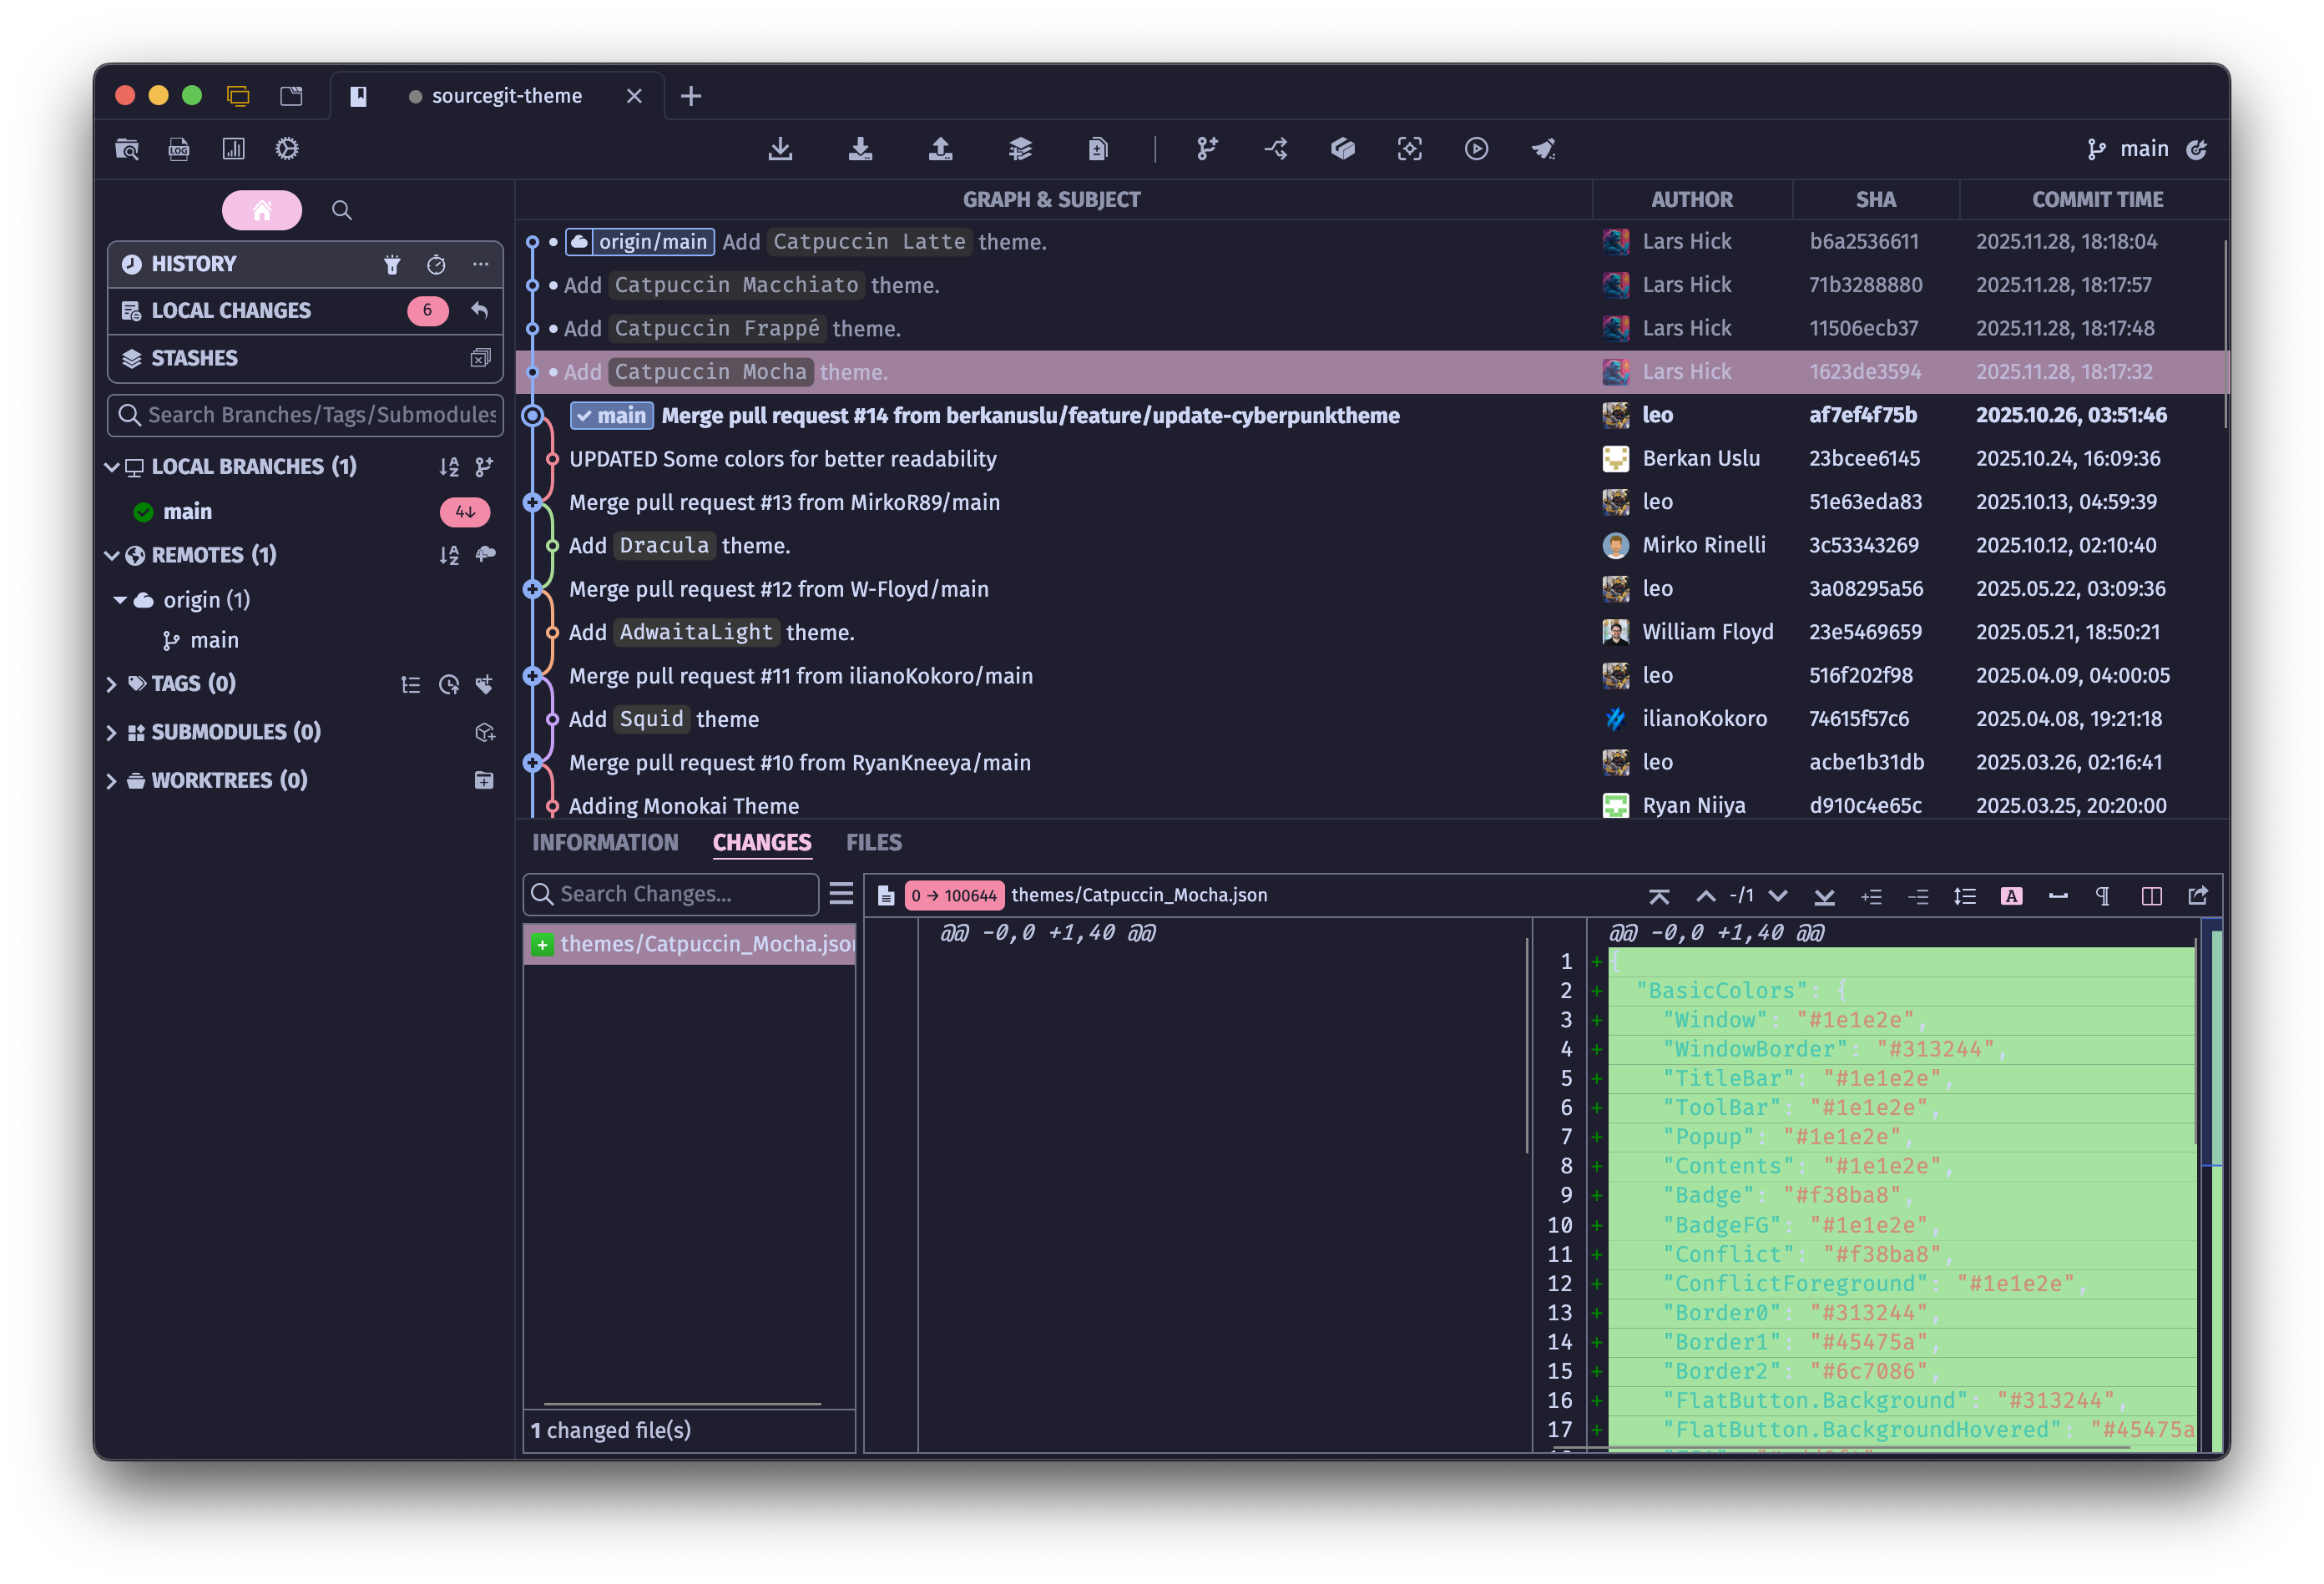Open the STASHES view
This screenshot has width=2324, height=1584.
pyautogui.click(x=195, y=358)
